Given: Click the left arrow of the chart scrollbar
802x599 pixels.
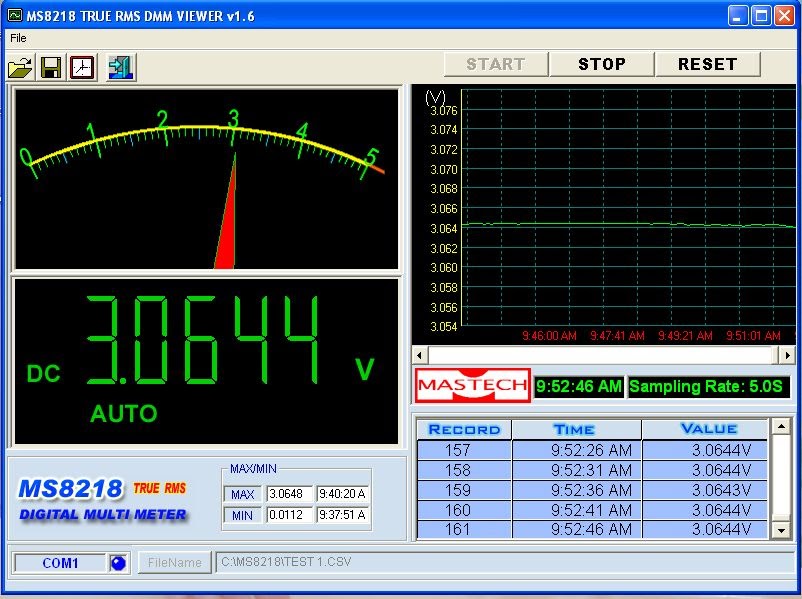Looking at the screenshot, I should click(419, 355).
